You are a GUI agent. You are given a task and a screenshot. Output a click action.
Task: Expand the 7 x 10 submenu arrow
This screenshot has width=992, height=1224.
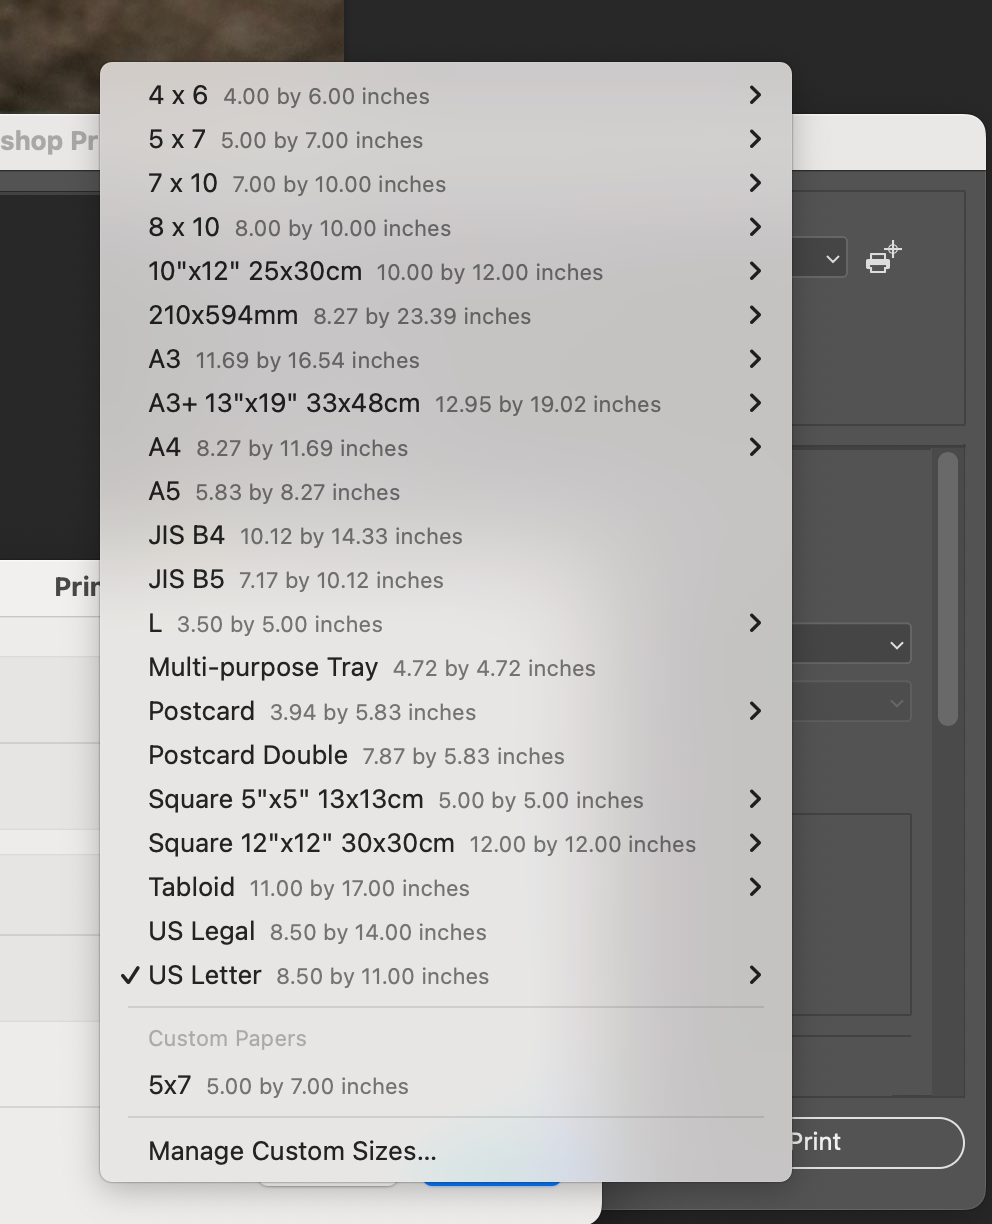pos(754,183)
